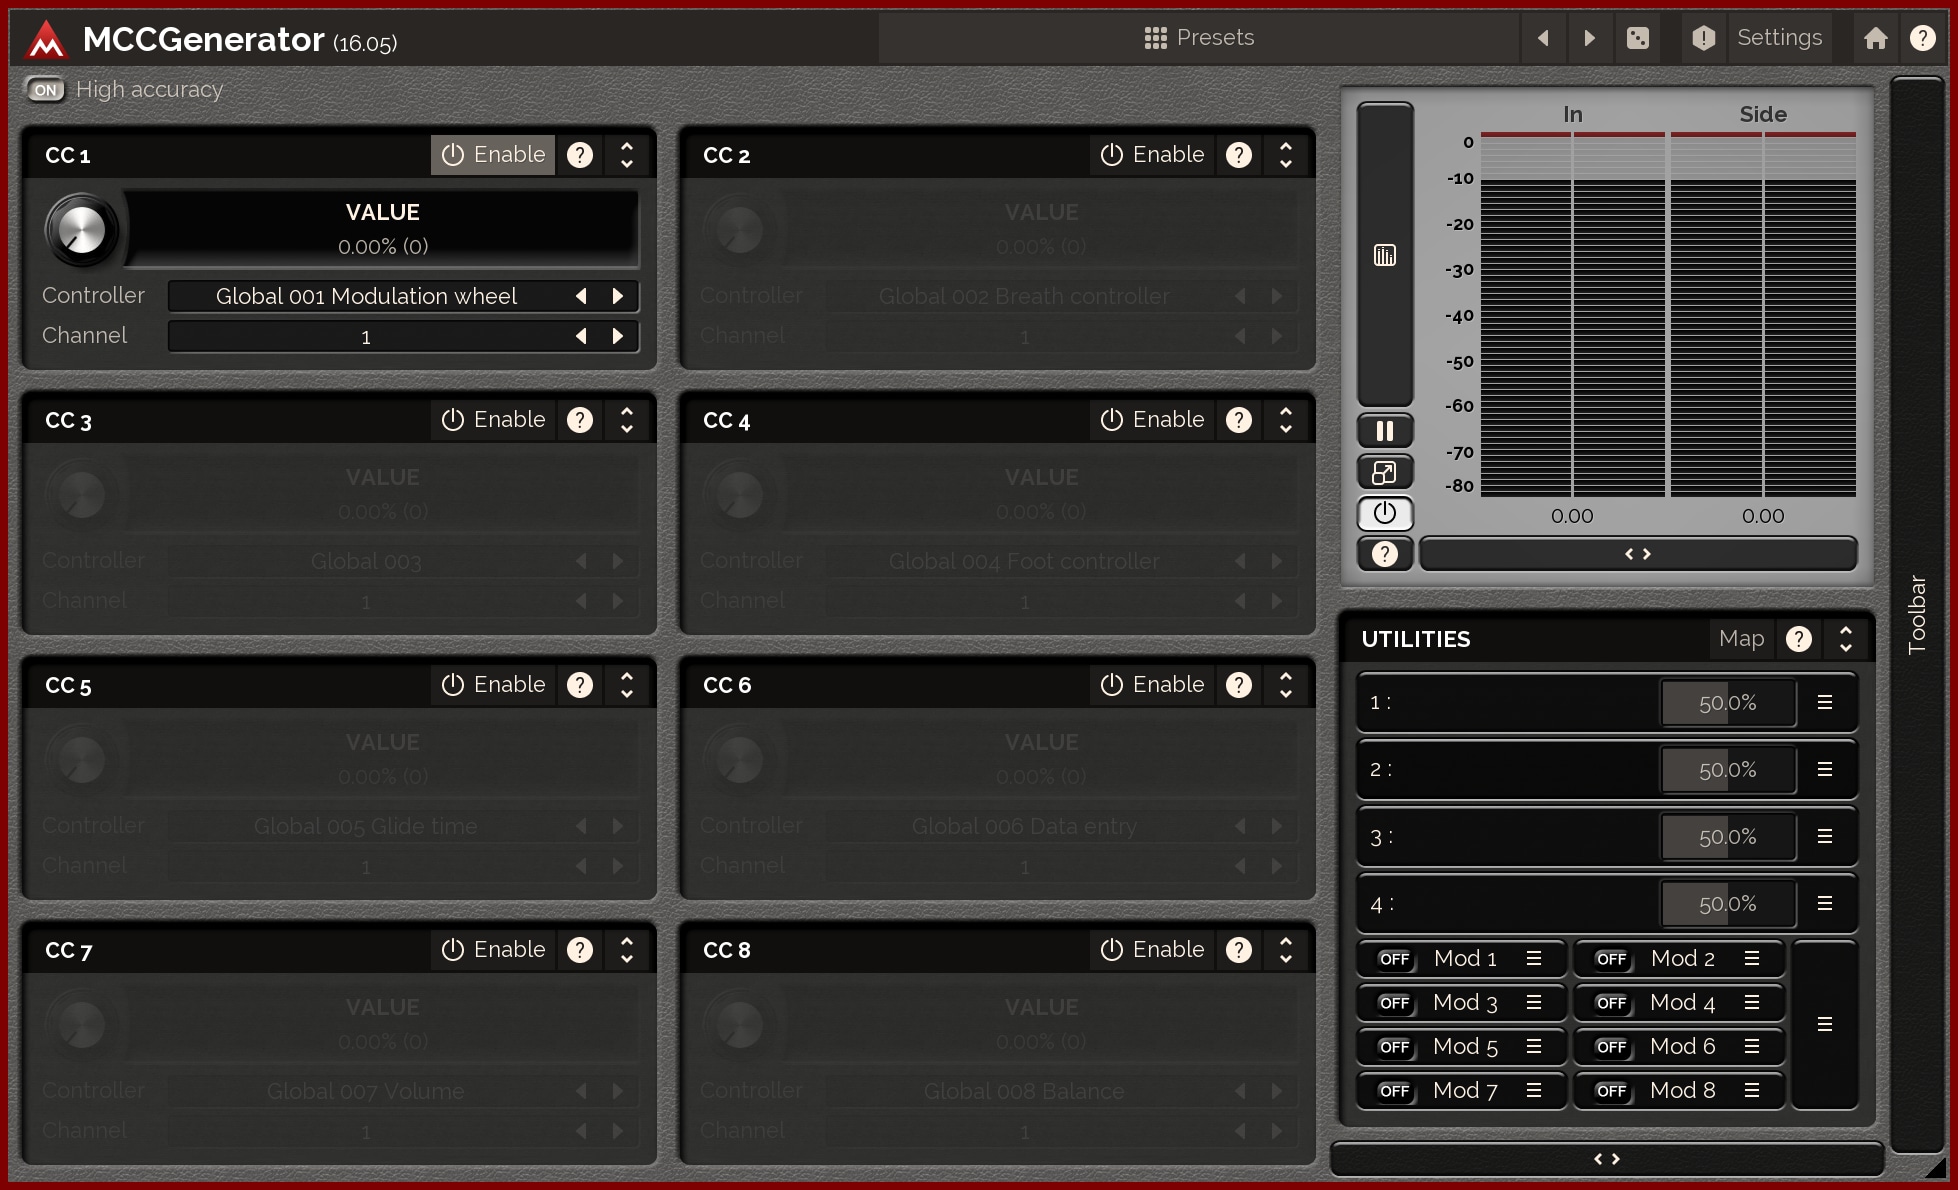Open help for CC 3 panel
This screenshot has height=1190, width=1958.
pos(580,420)
